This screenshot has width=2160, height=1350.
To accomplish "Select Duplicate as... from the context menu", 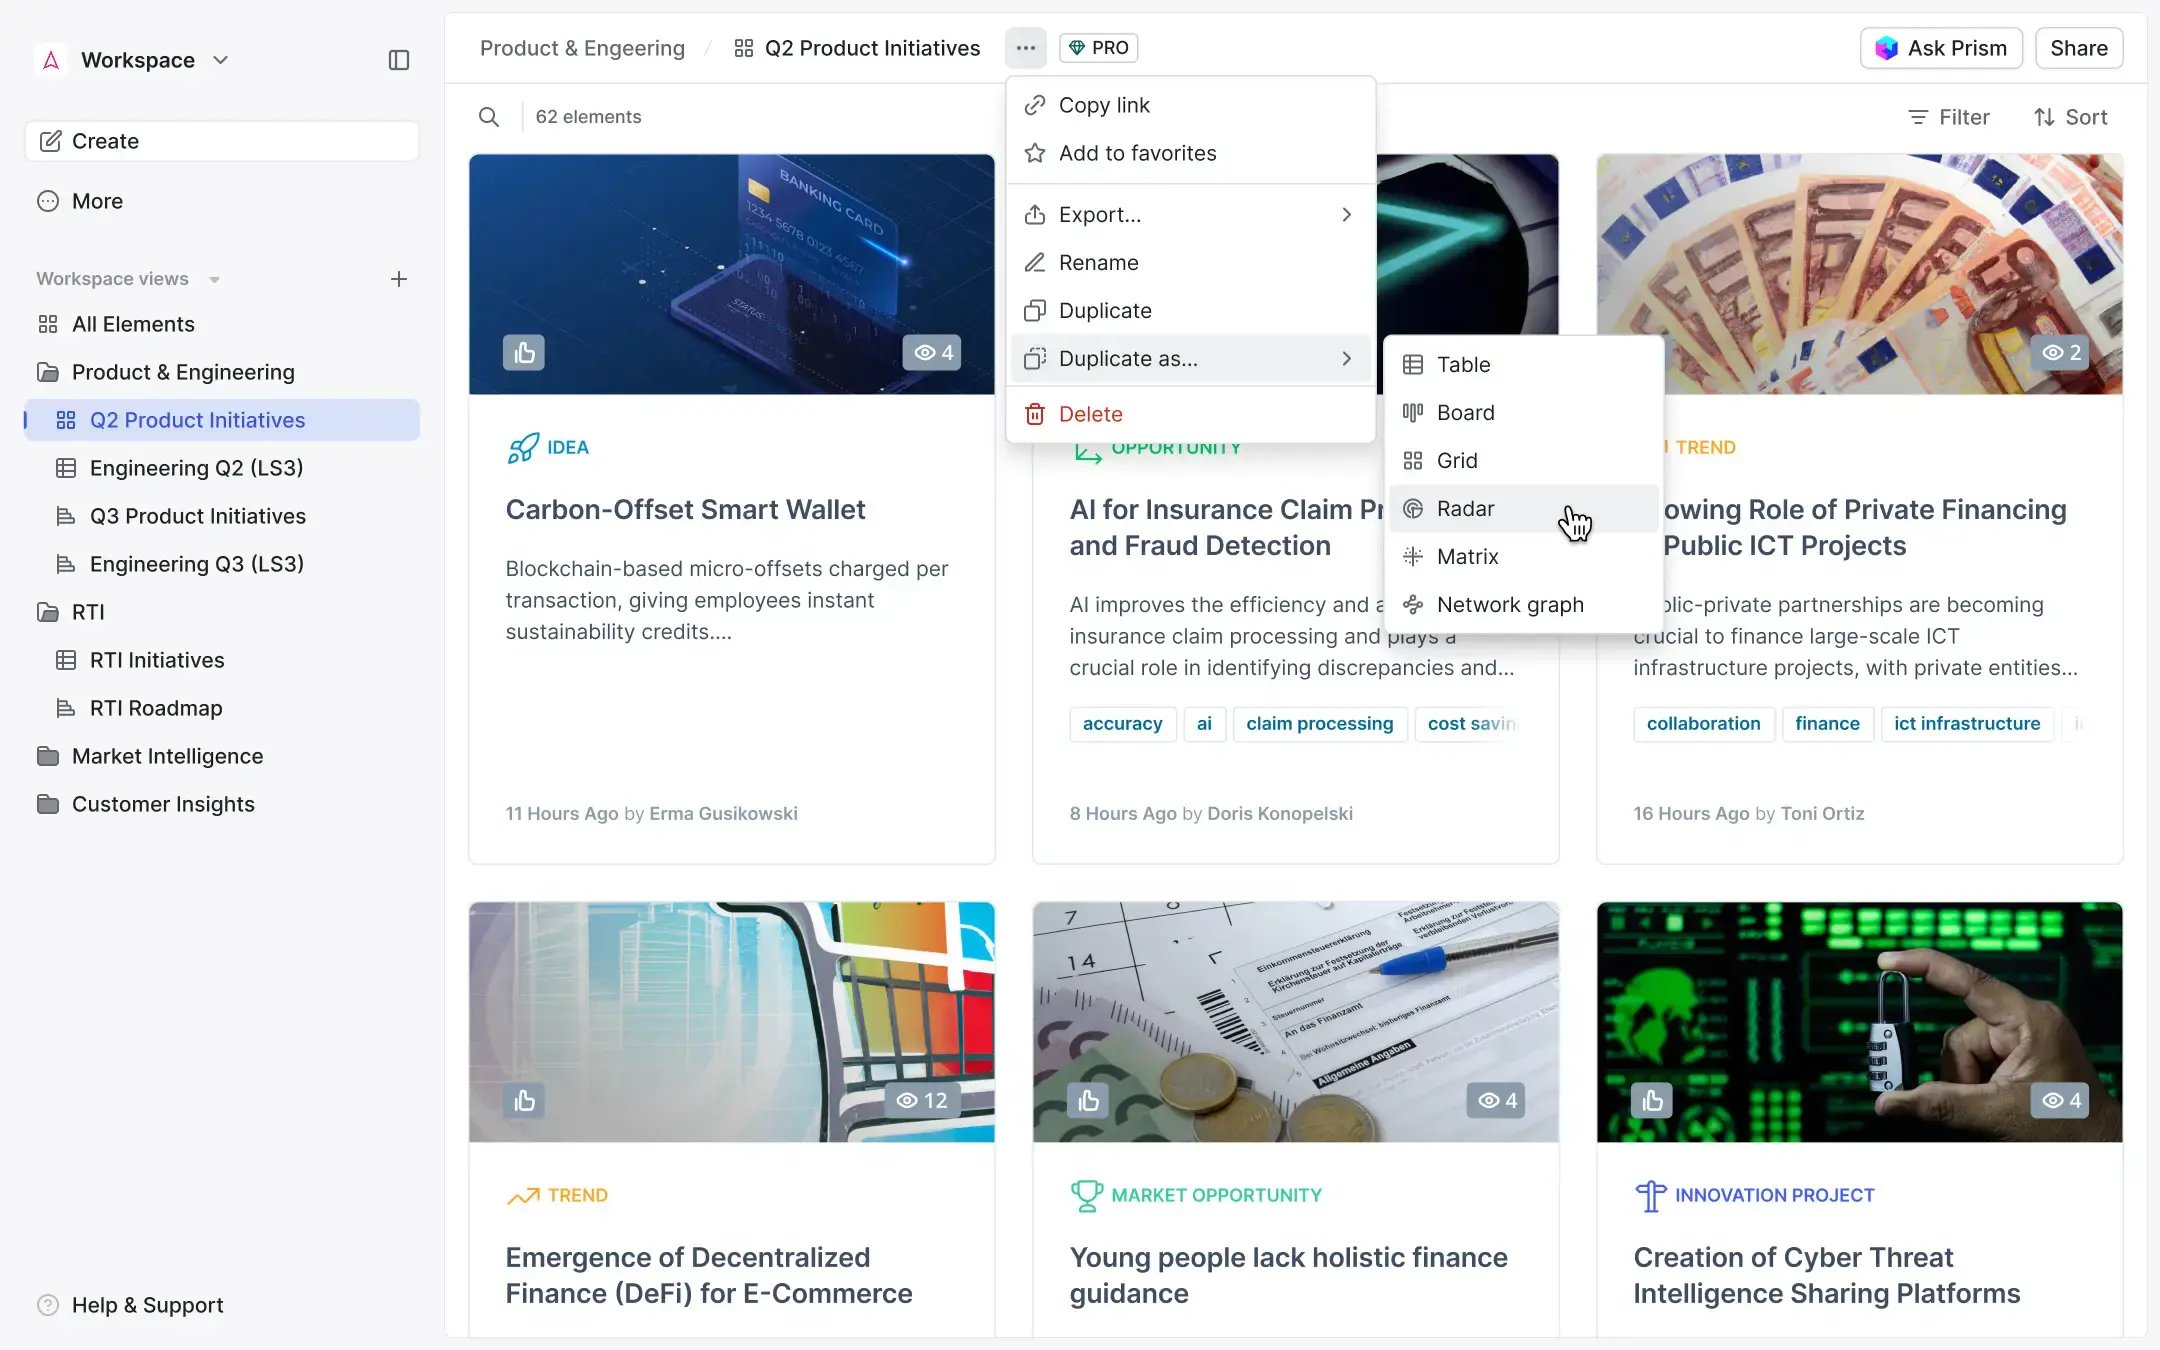I will (x=1128, y=358).
